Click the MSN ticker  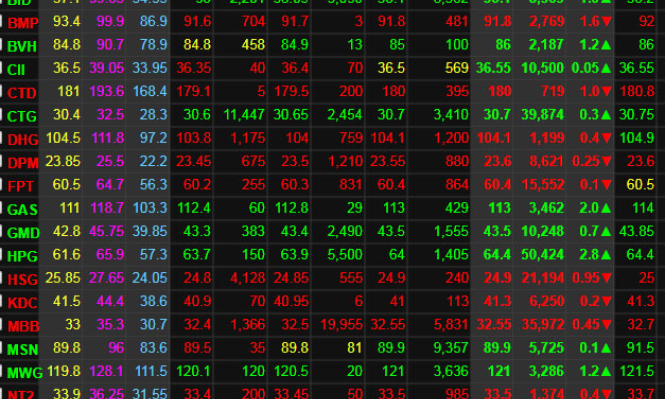coord(22,349)
